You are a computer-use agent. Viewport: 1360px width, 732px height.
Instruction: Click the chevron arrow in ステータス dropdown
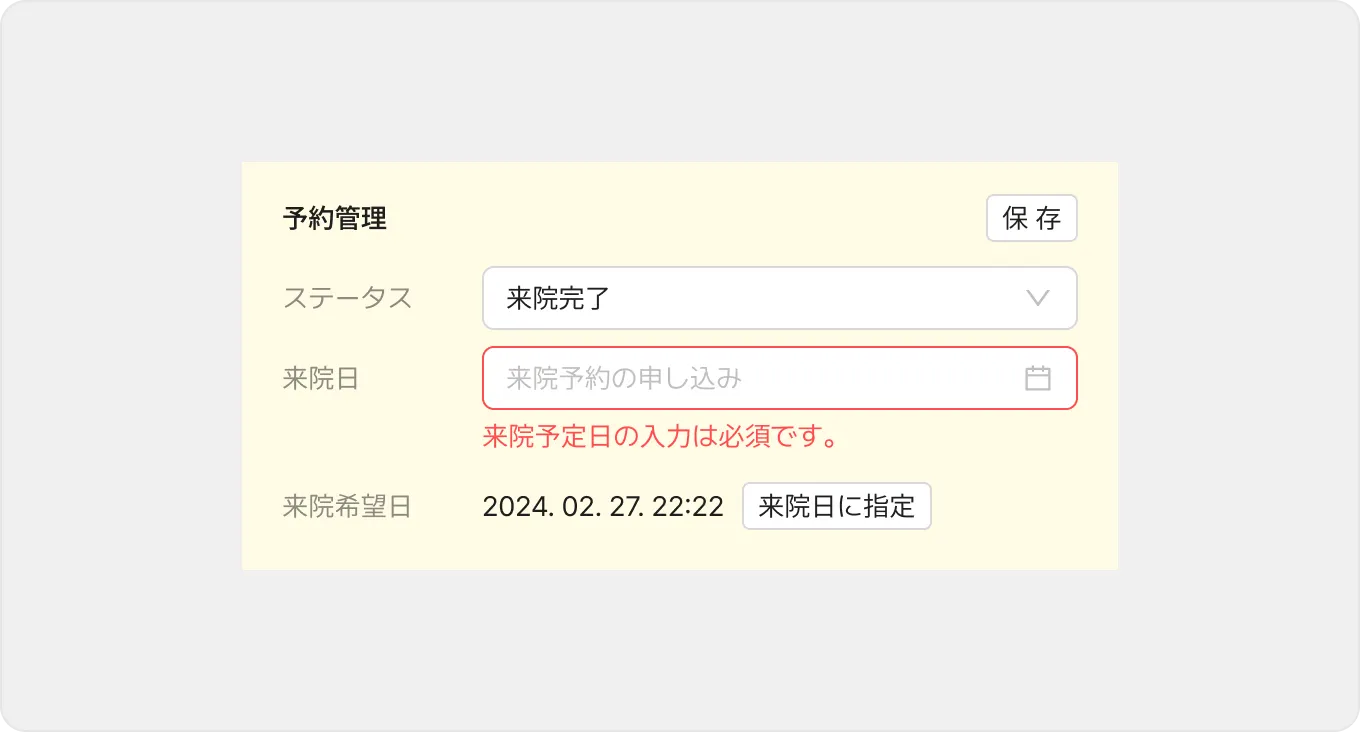[x=1038, y=298]
